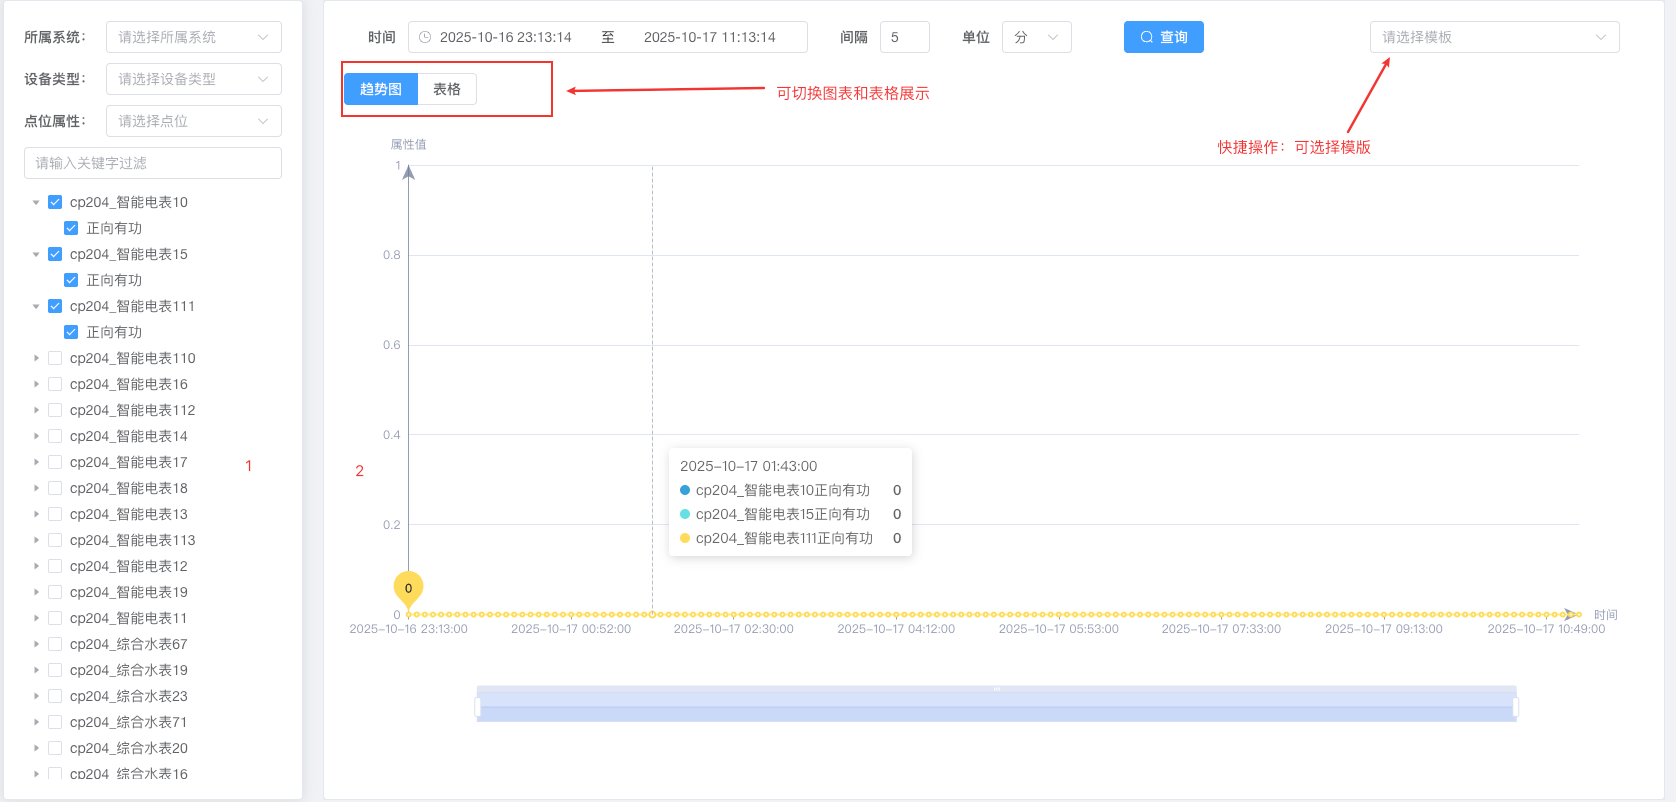Click the start time 2025-10-16 23:13:14
The height and width of the screenshot is (802, 1676).
[x=506, y=37]
